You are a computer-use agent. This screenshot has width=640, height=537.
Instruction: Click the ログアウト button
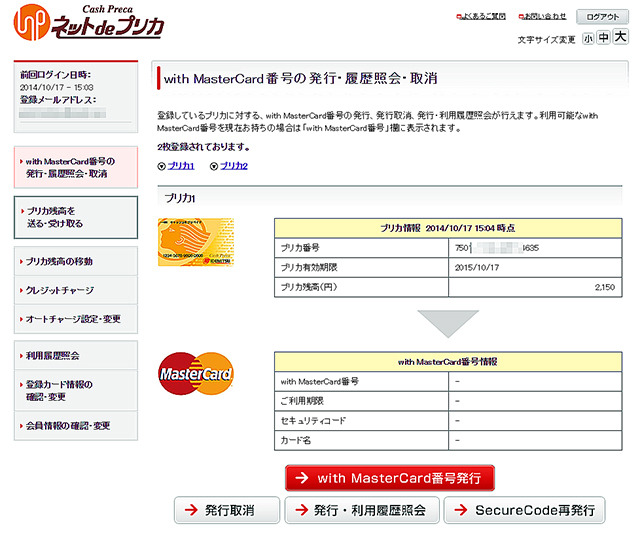click(602, 17)
